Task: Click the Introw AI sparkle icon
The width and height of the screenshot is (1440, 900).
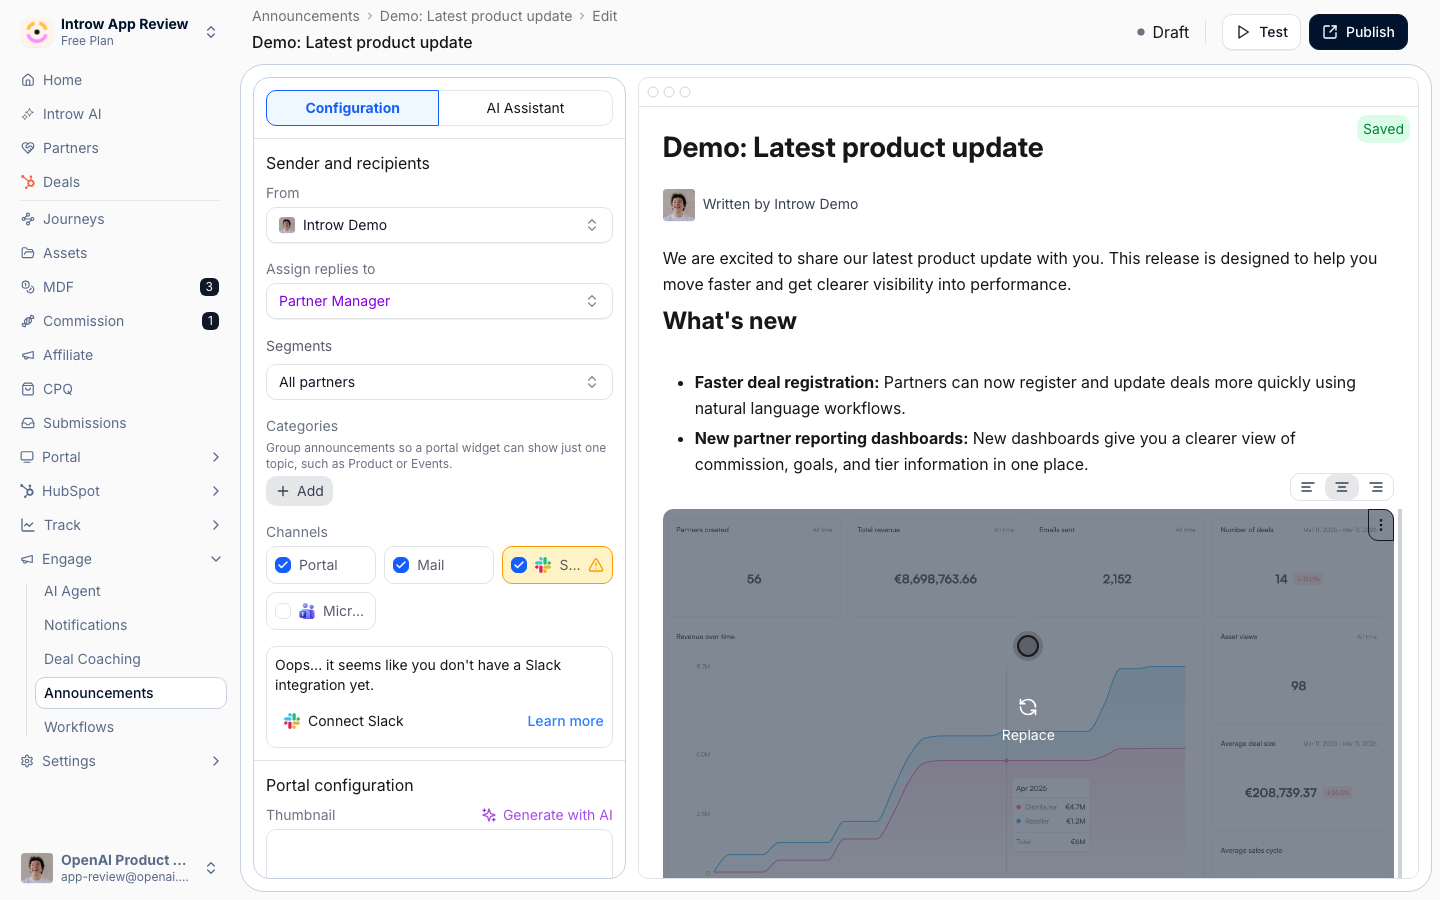Action: coord(28,114)
